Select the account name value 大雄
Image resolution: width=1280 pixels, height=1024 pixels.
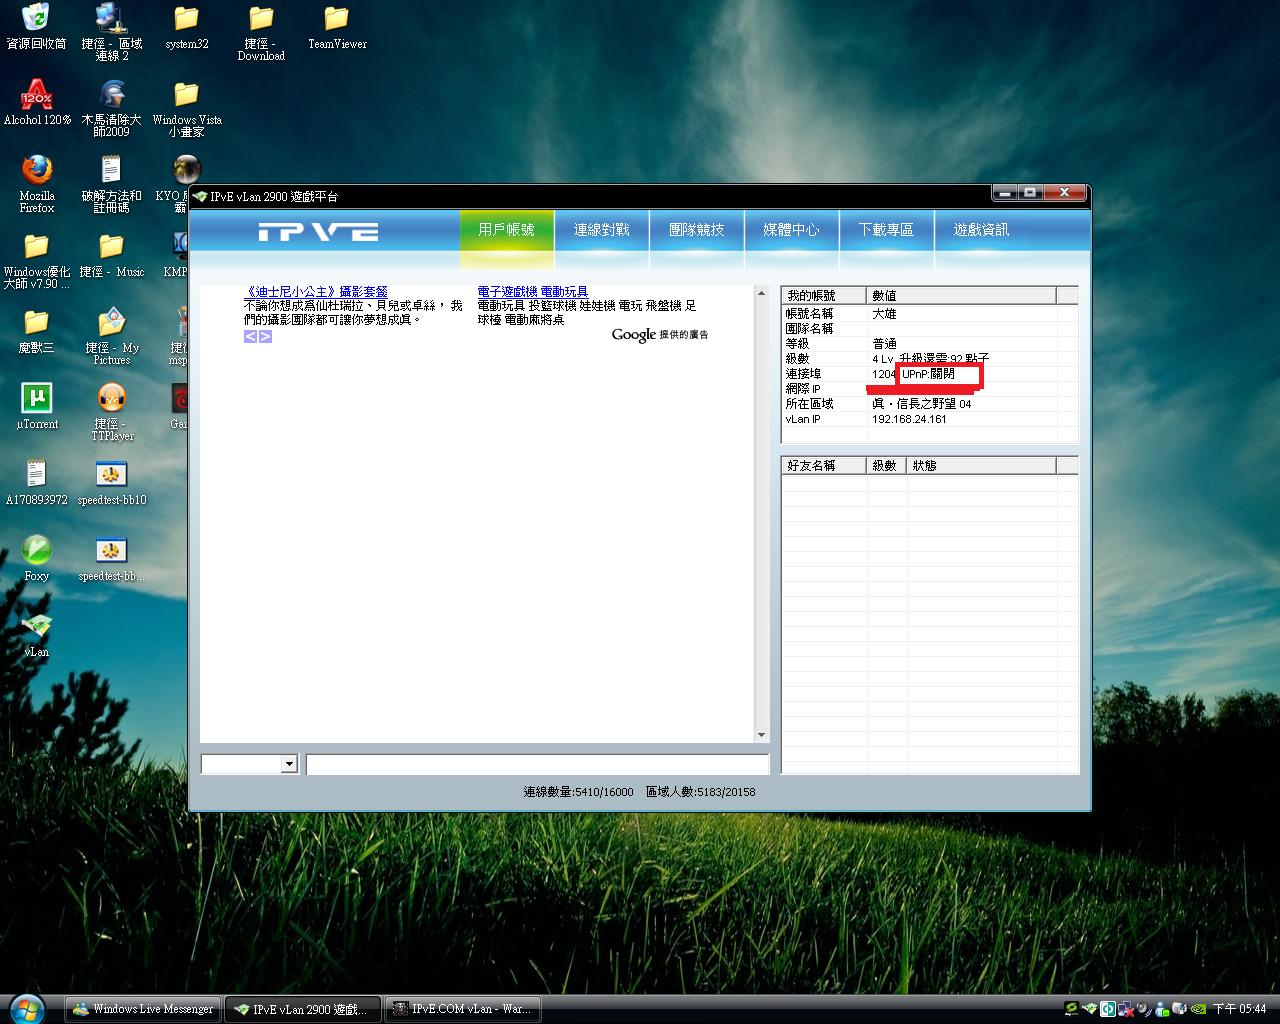884,314
